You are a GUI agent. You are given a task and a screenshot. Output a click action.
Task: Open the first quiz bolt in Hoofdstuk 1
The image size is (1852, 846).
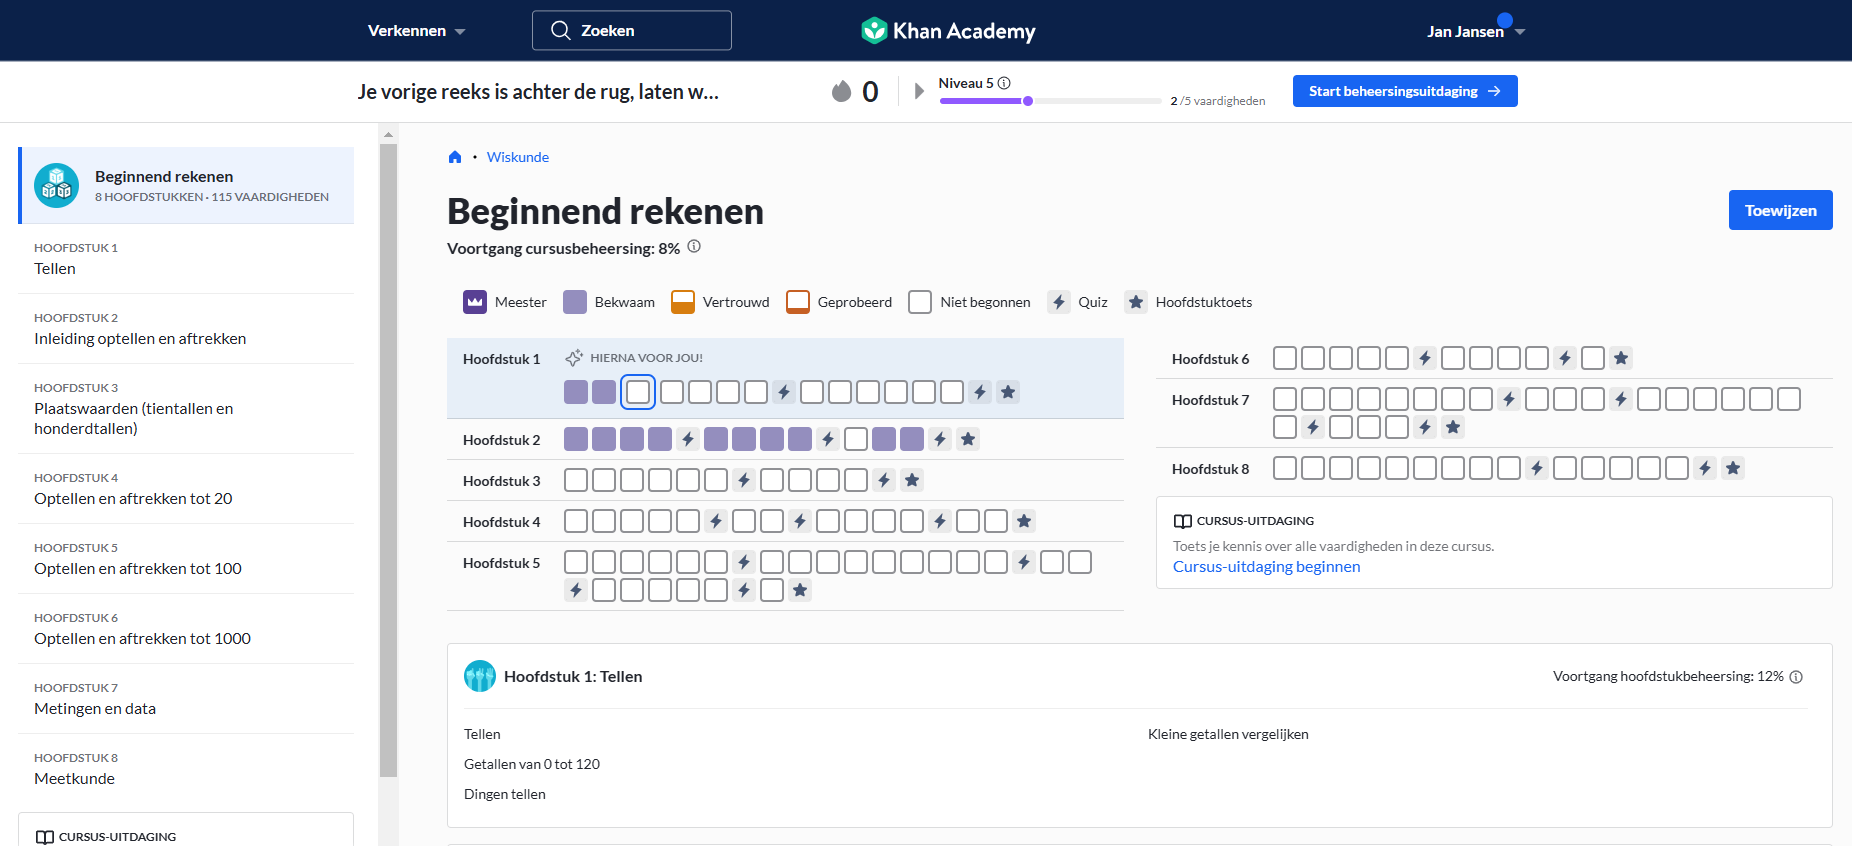point(784,392)
